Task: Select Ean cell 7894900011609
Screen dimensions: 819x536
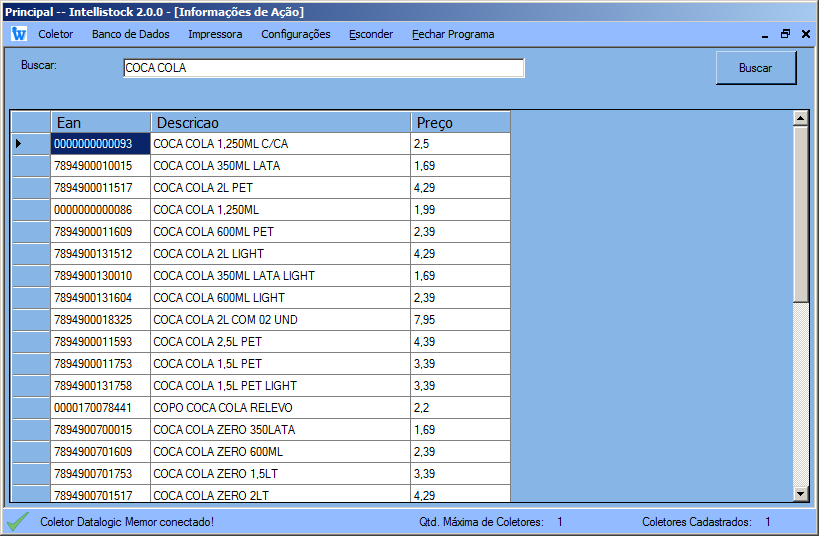Action: pyautogui.click(x=101, y=231)
